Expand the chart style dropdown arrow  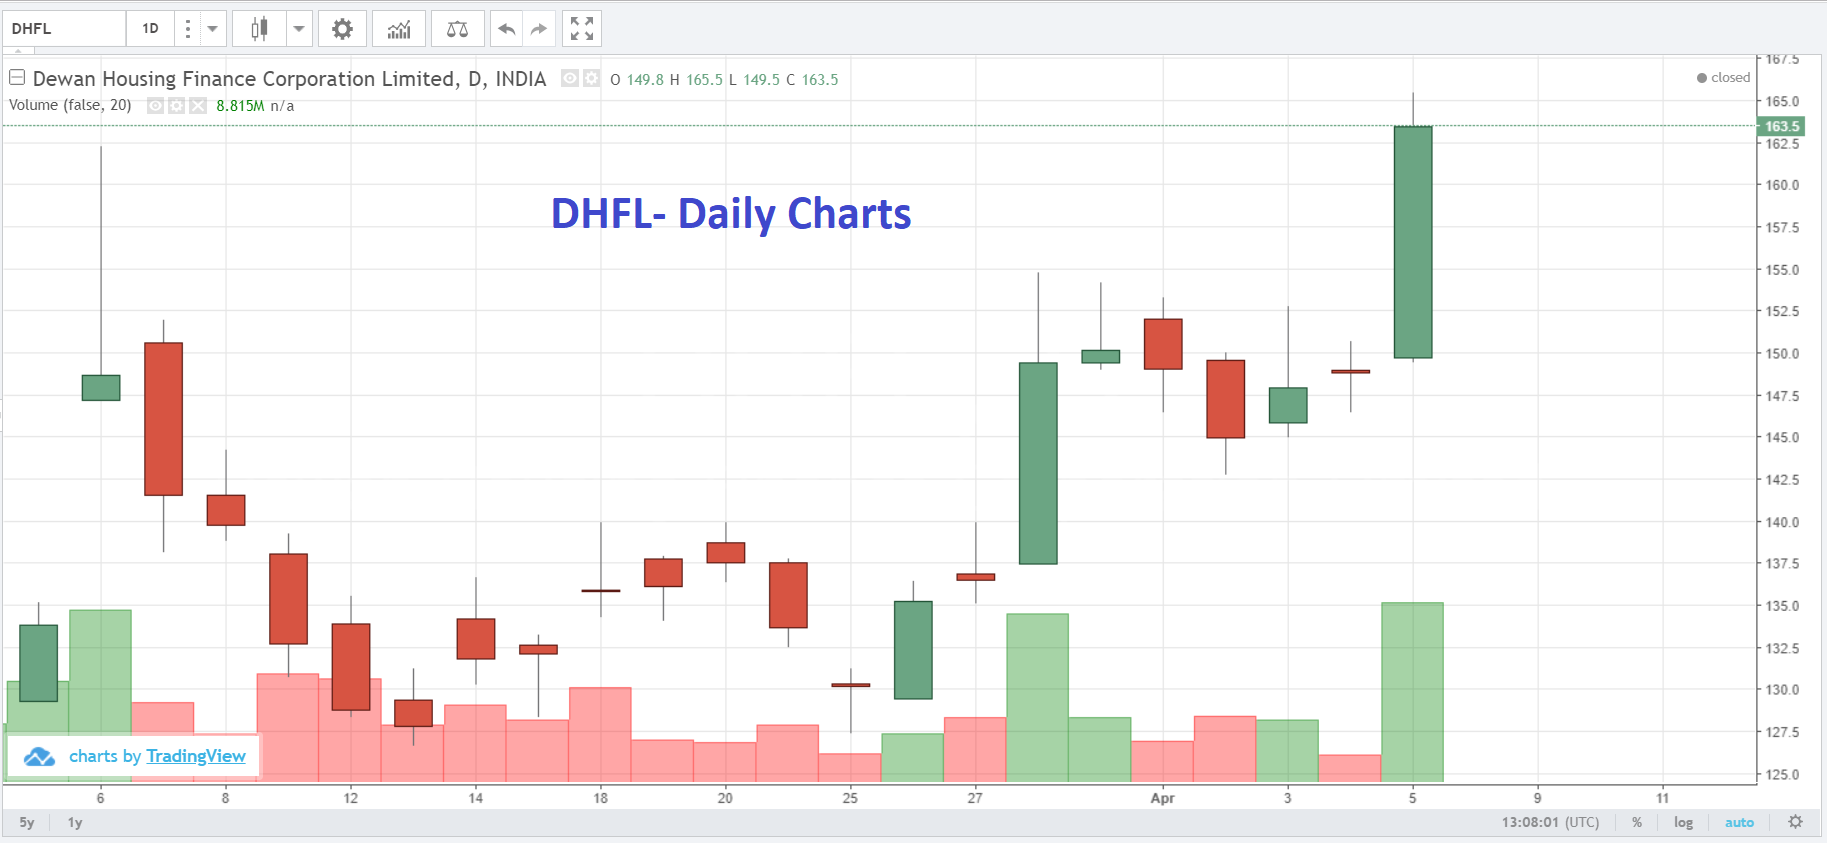point(299,29)
